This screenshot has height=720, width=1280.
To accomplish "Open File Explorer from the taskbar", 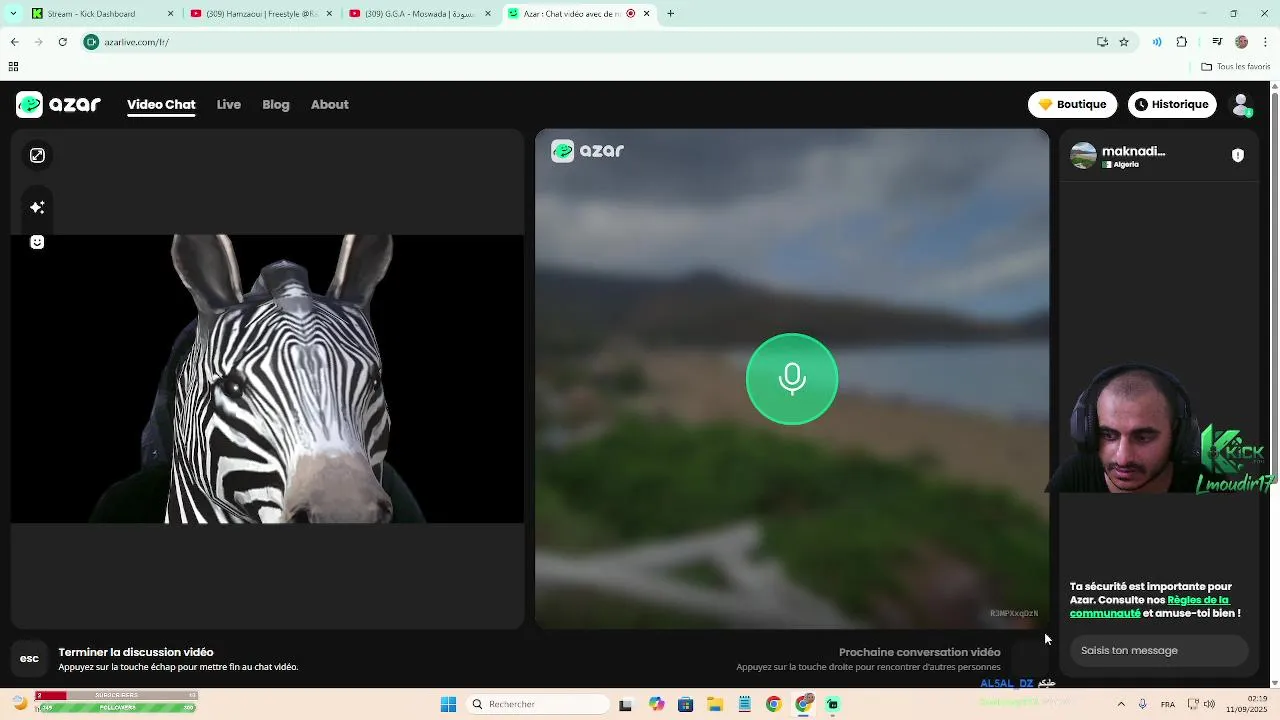I will (715, 704).
